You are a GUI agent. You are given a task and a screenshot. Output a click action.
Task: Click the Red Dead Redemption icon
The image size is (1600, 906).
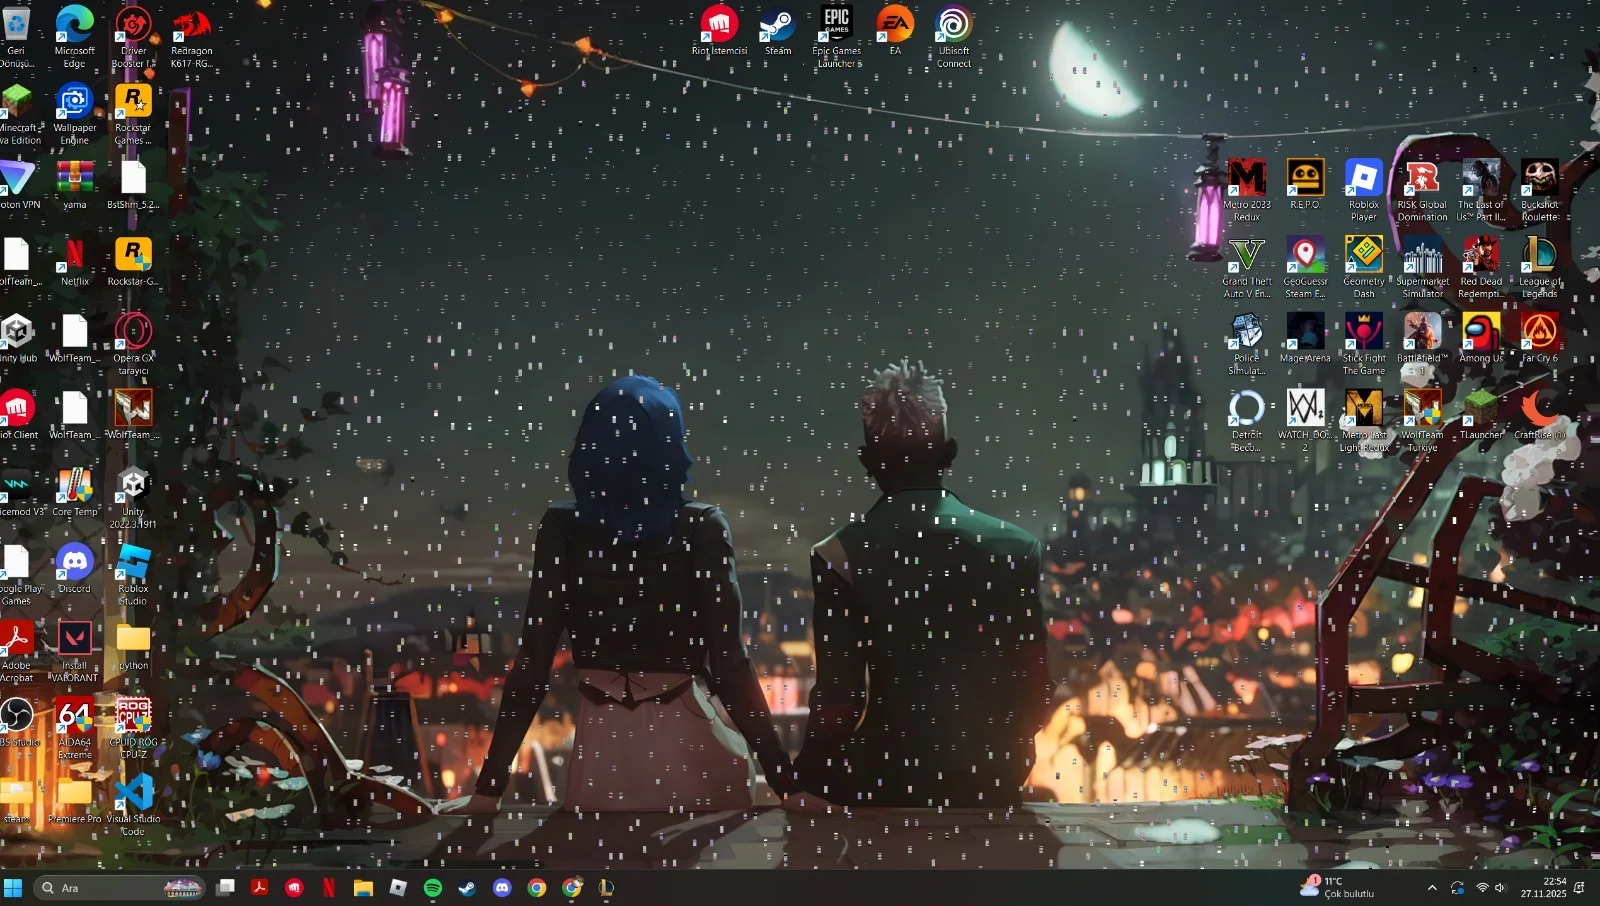tap(1481, 267)
